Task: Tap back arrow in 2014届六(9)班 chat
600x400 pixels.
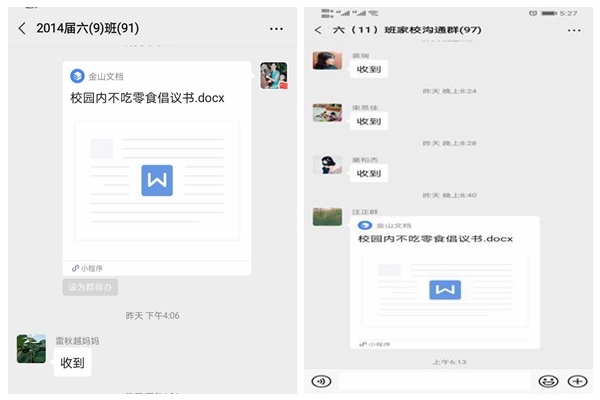Action: click(22, 28)
